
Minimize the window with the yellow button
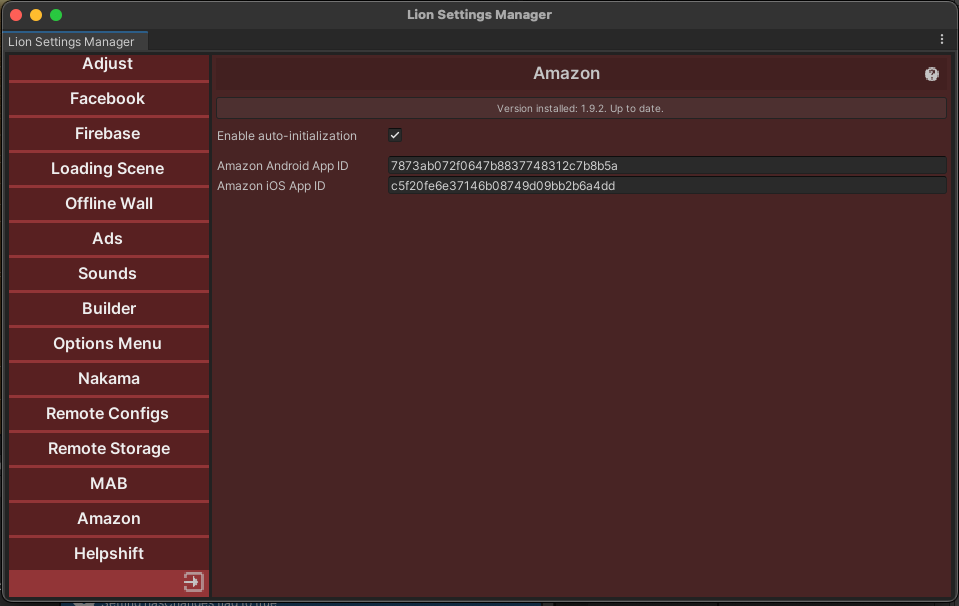pyautogui.click(x=36, y=15)
